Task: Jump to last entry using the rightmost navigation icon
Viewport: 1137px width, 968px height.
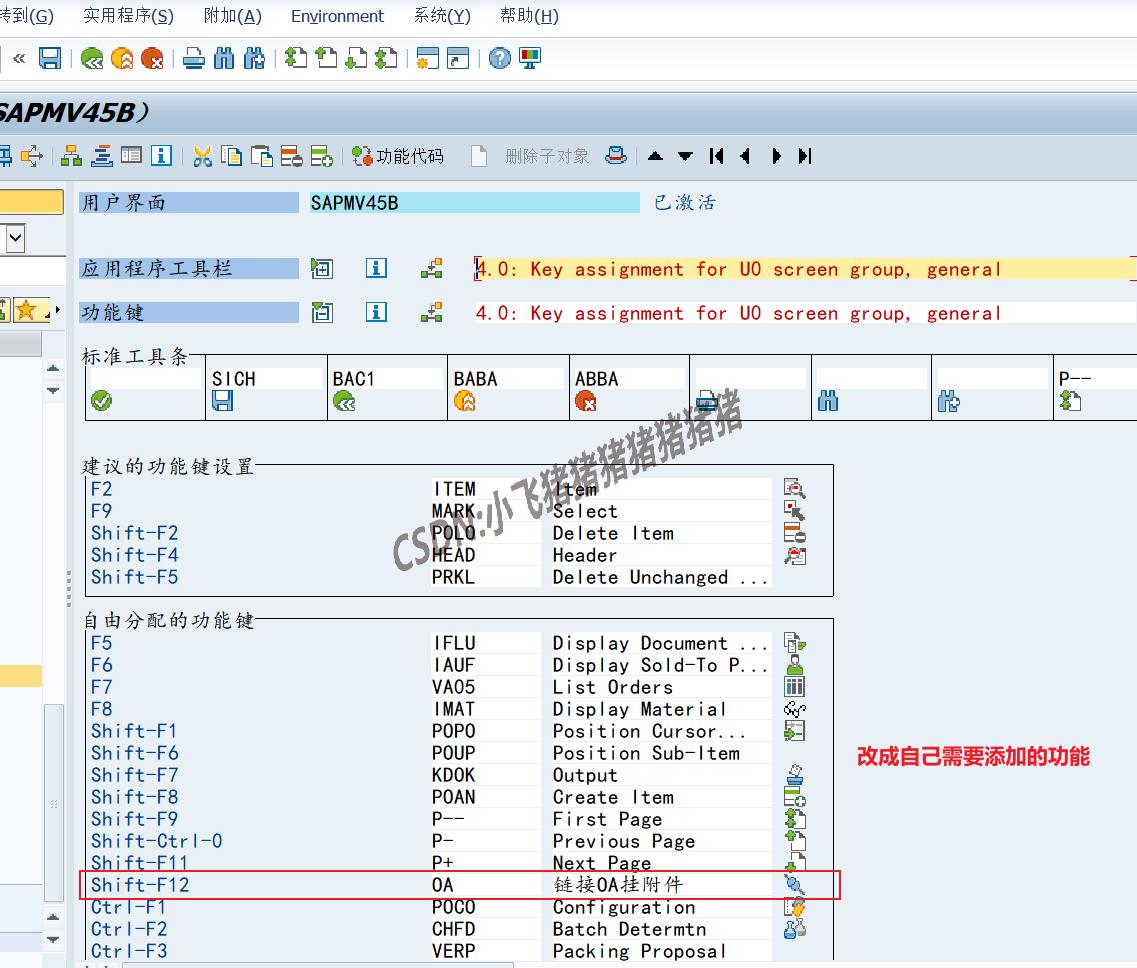Action: 805,156
